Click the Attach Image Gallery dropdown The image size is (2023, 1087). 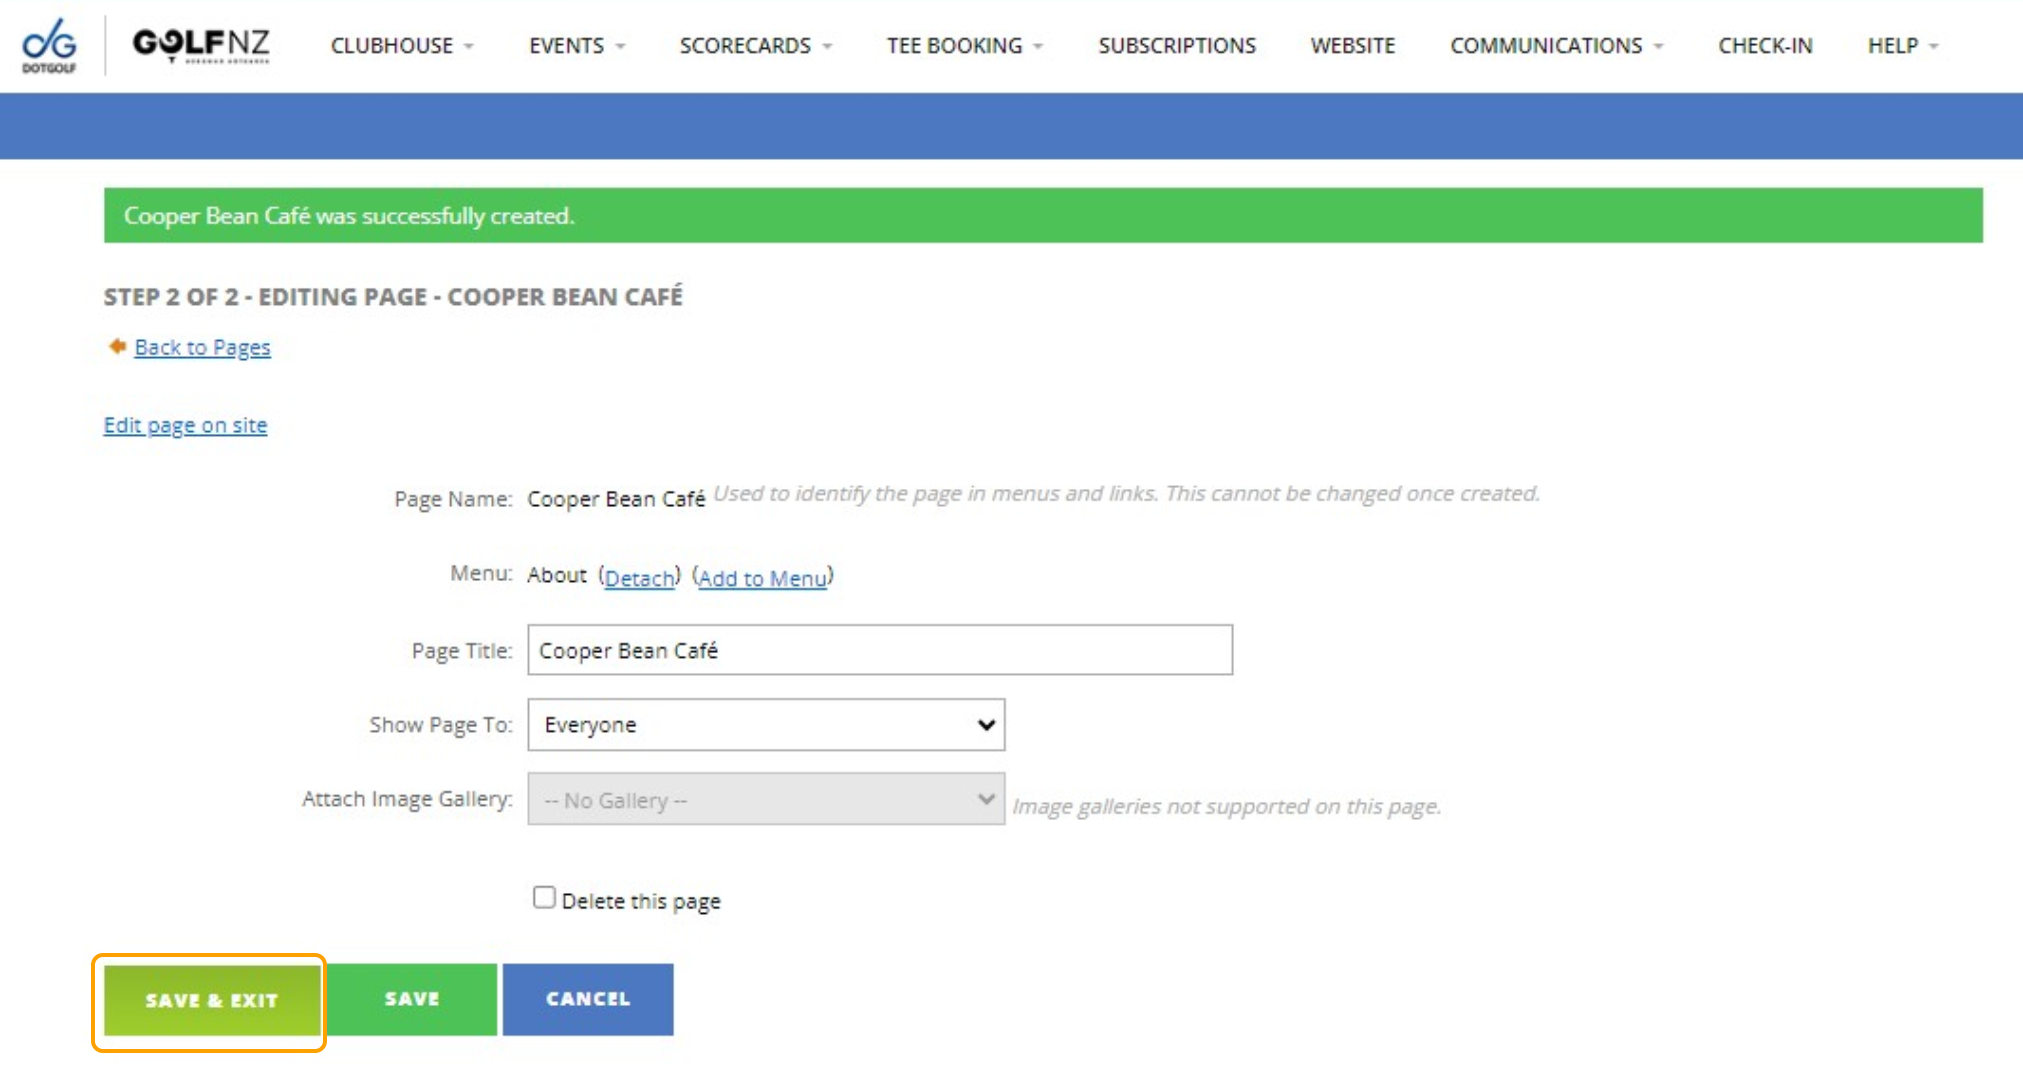pos(766,799)
